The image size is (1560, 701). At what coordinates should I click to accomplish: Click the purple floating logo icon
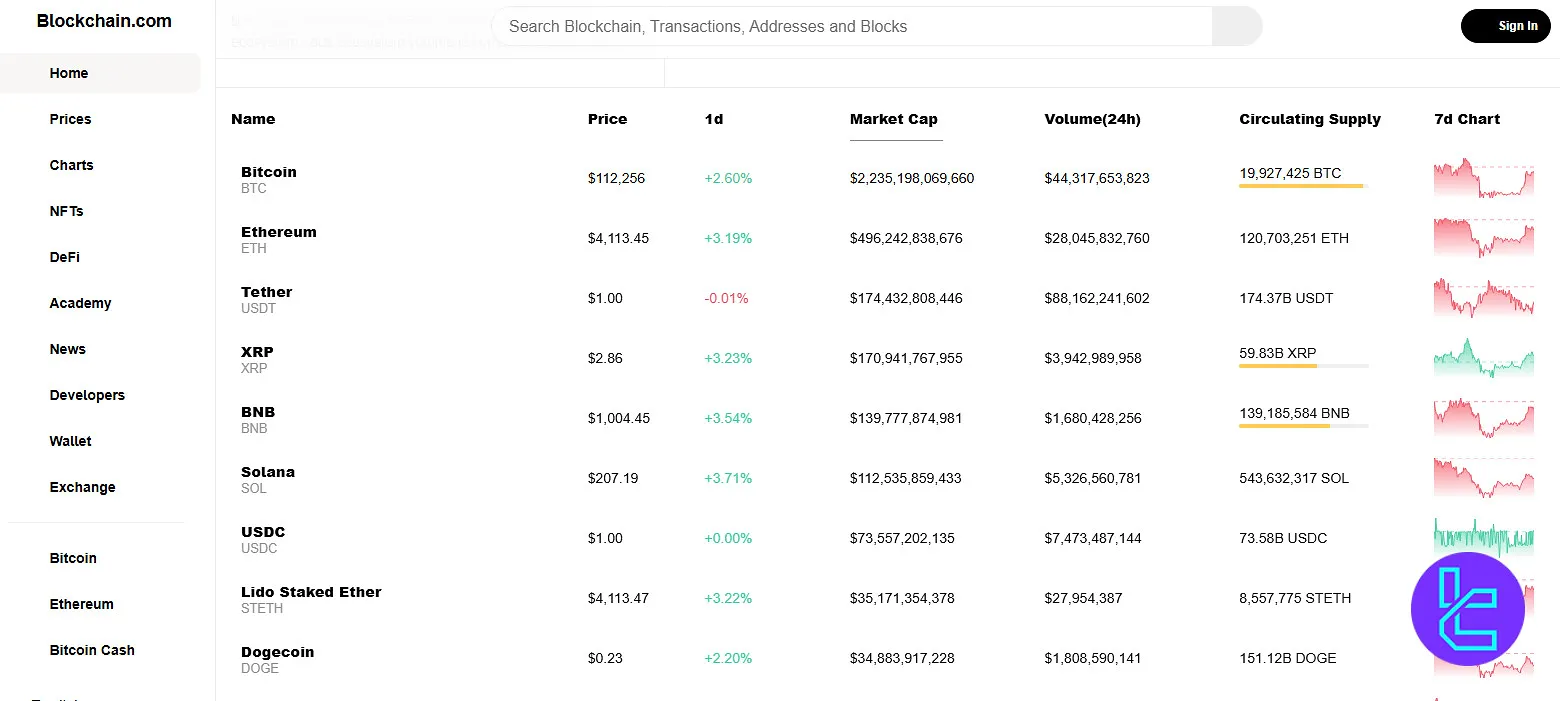(1467, 609)
